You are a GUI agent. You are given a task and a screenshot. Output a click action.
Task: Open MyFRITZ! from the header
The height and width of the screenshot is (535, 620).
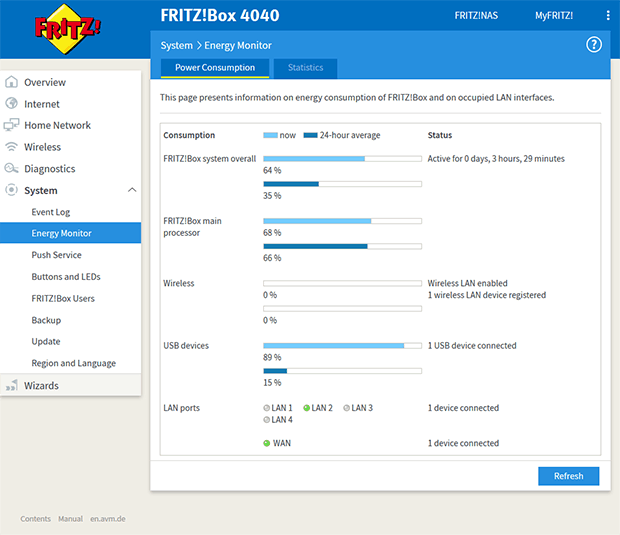[554, 15]
